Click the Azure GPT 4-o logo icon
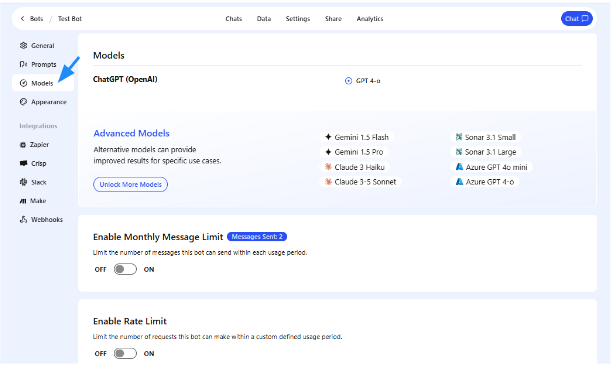Screen dimensions: 611x365 (459, 182)
